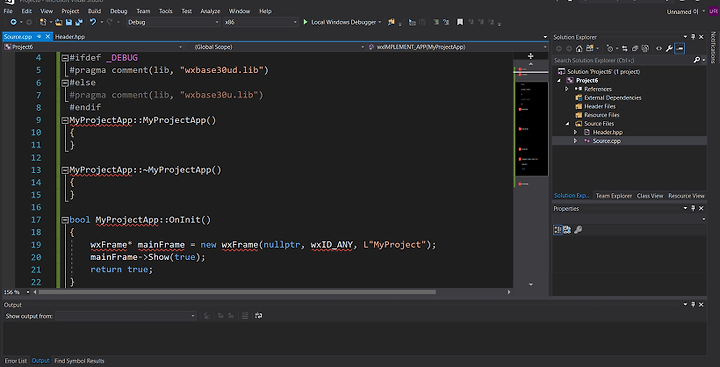Image resolution: width=720 pixels, height=367 pixels.
Task: Switch to the Class View tab
Action: (650, 196)
